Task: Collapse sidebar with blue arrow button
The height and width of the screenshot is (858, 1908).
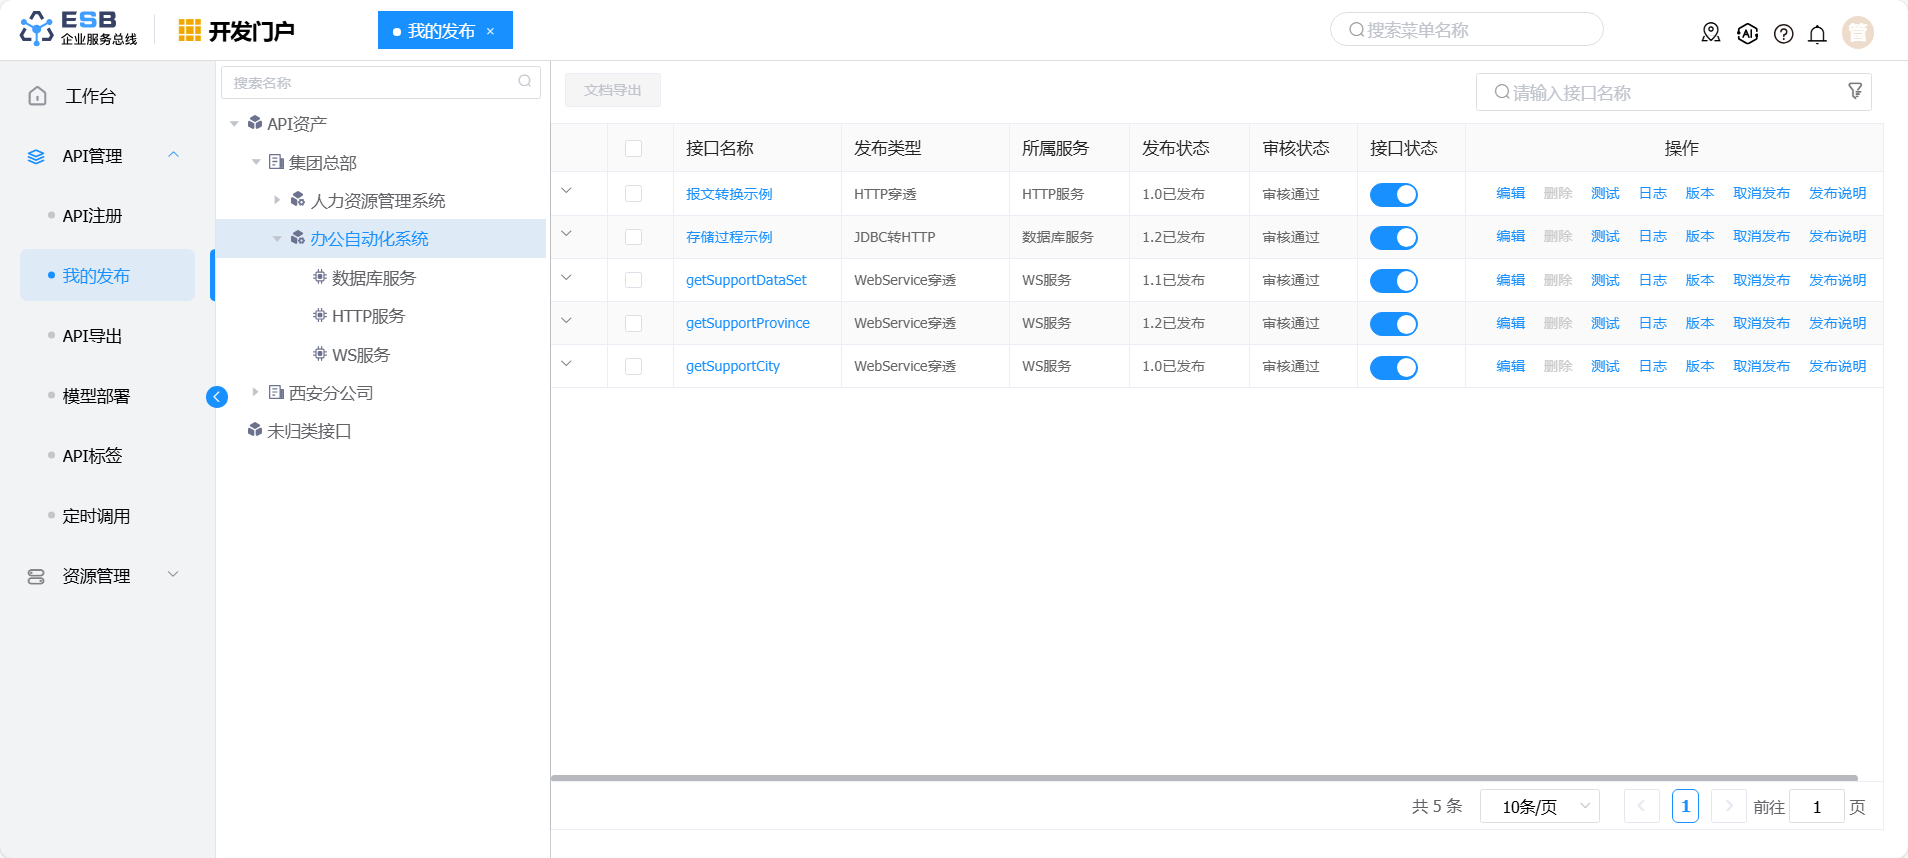Action: click(216, 397)
